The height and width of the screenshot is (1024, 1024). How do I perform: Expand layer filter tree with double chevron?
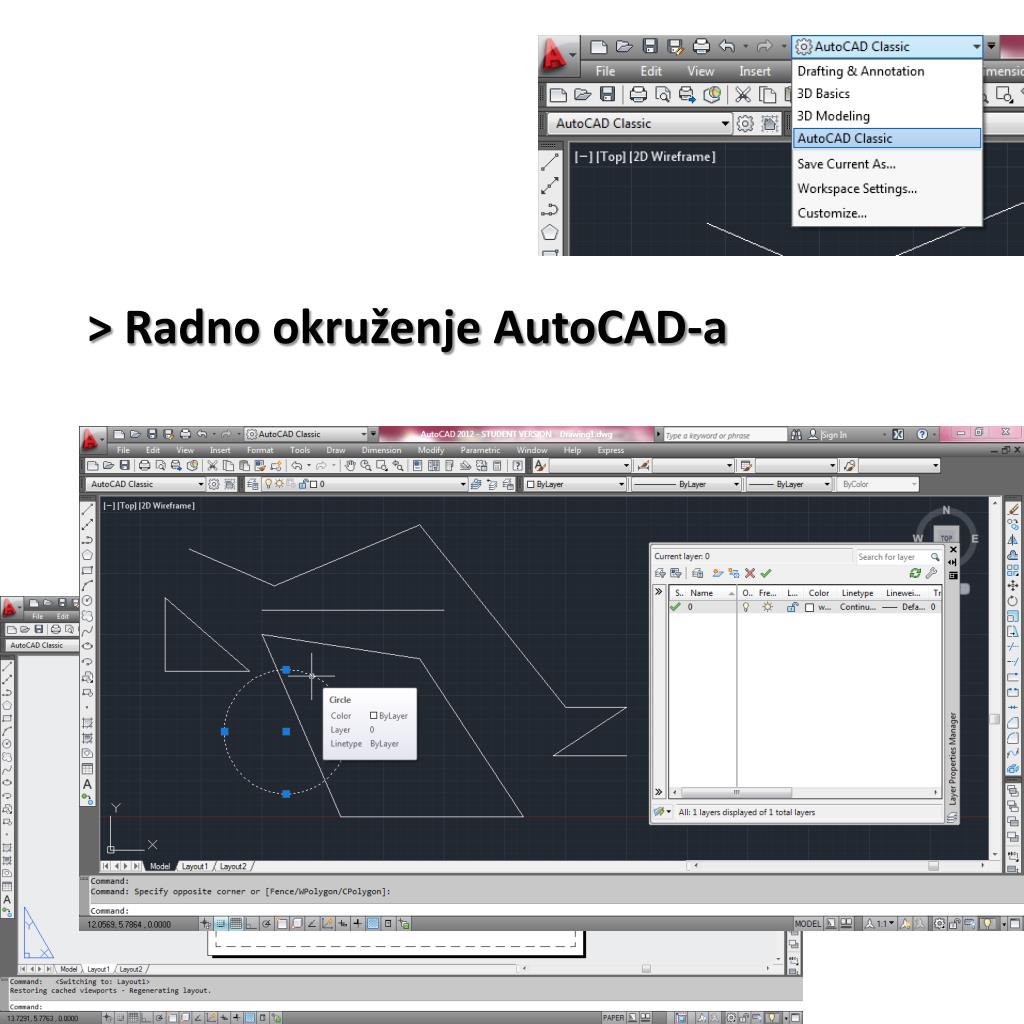658,593
